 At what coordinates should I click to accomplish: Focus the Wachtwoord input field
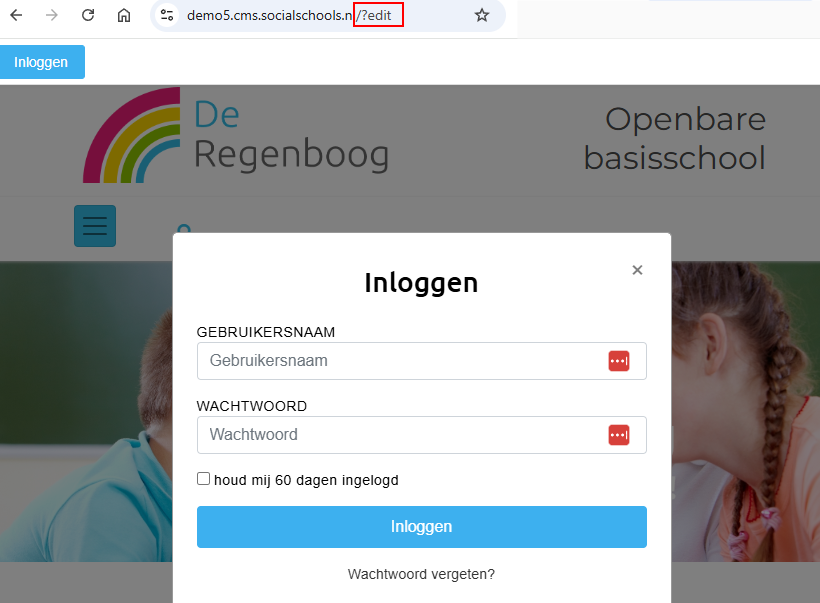tap(422, 435)
